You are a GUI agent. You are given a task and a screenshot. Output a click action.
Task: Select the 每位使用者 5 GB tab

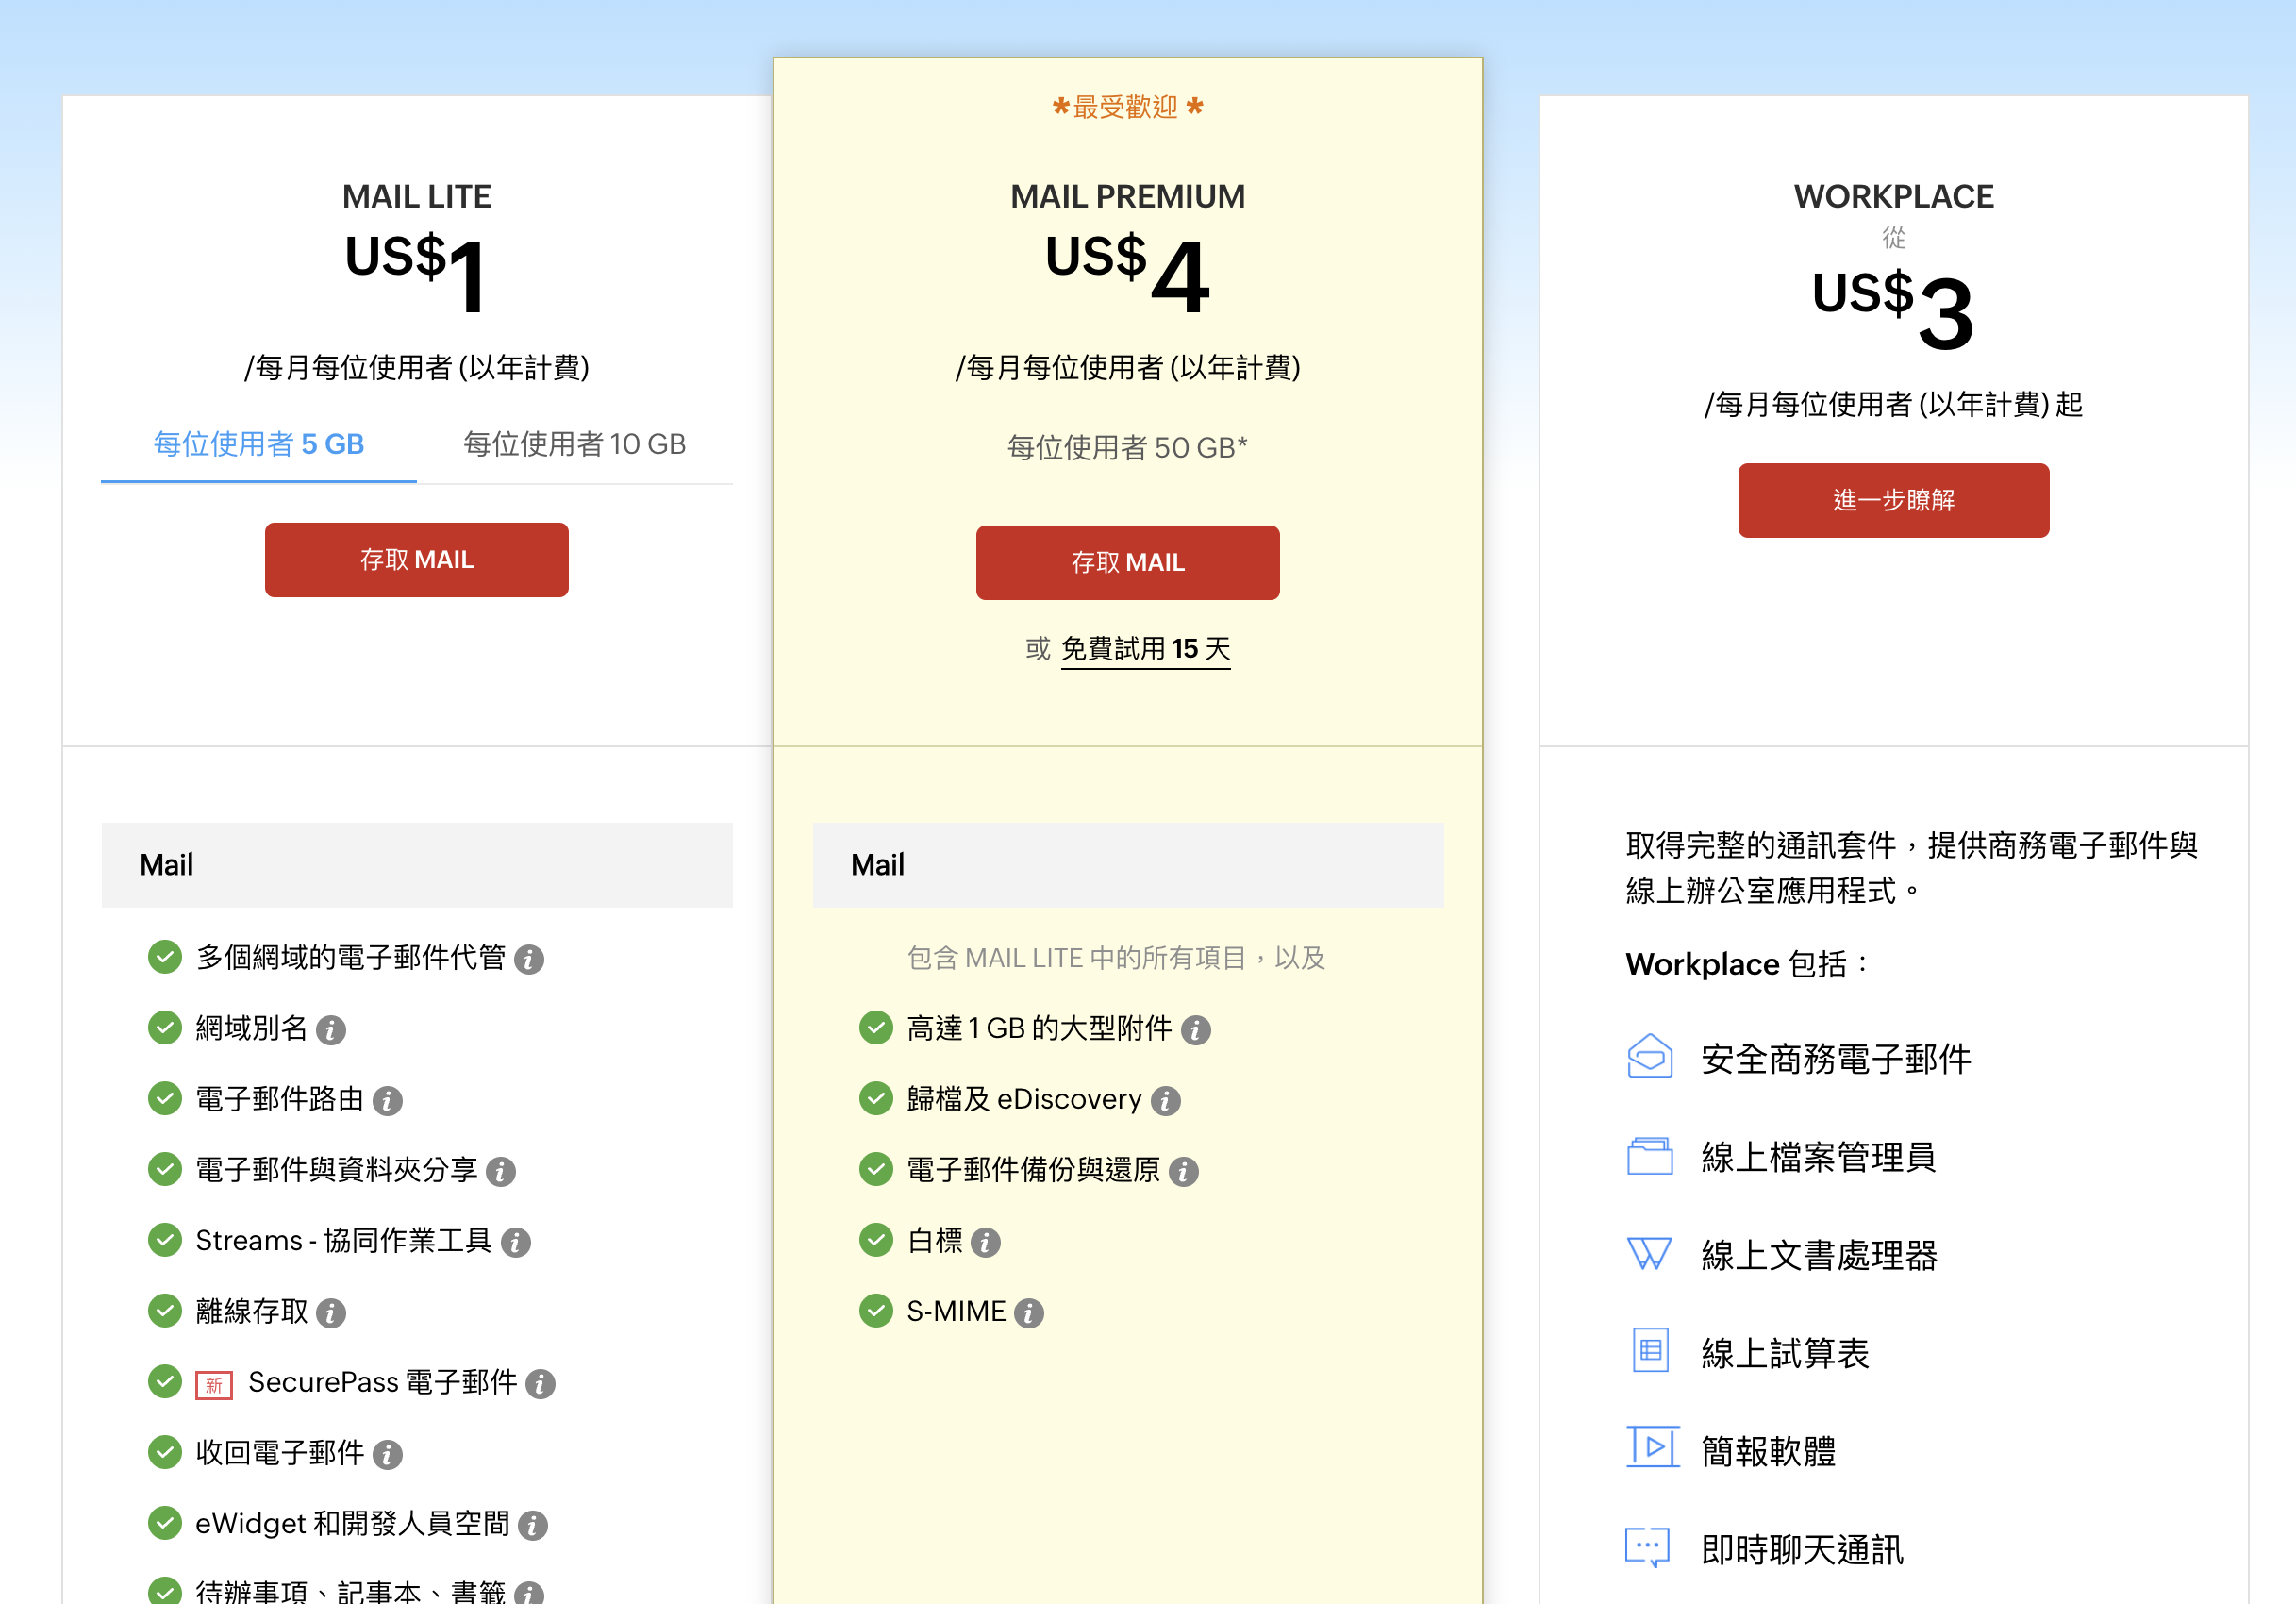pyautogui.click(x=259, y=444)
